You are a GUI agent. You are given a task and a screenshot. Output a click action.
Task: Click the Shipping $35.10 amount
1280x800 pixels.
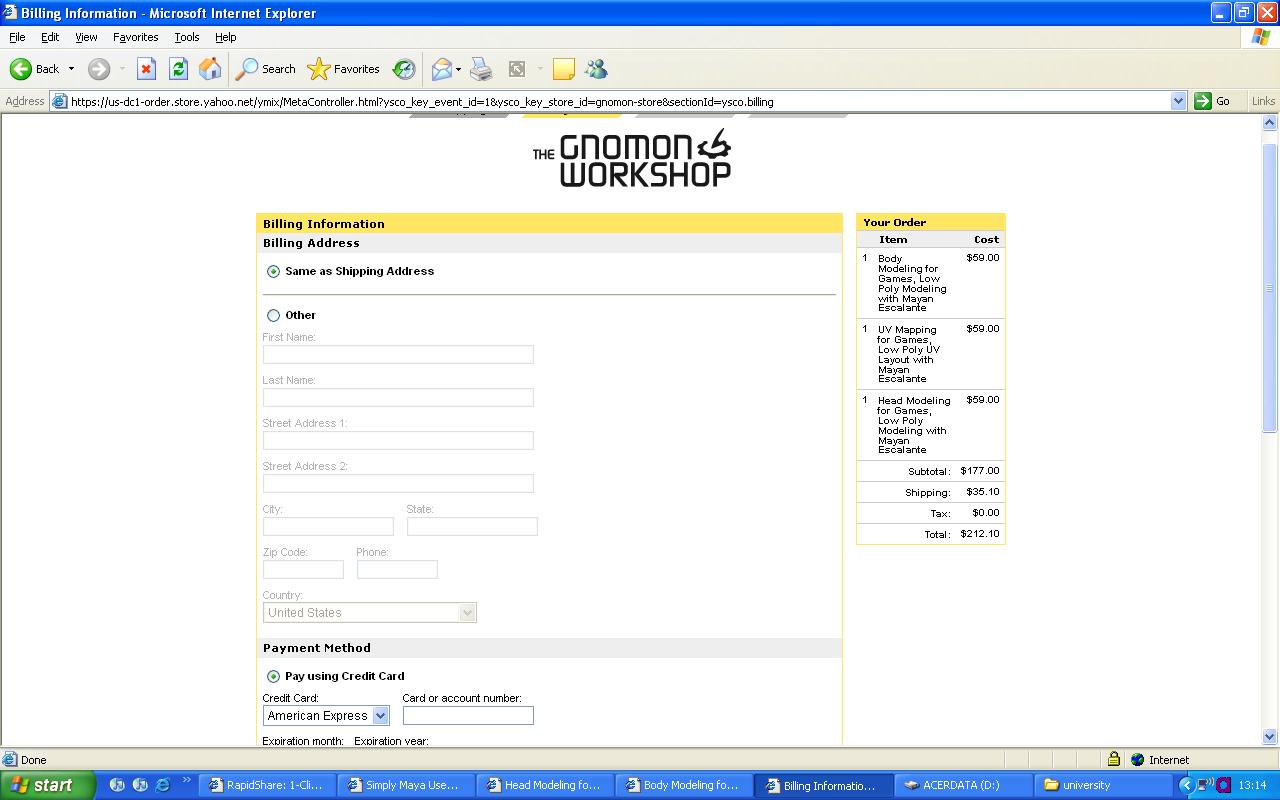pyautogui.click(x=983, y=492)
